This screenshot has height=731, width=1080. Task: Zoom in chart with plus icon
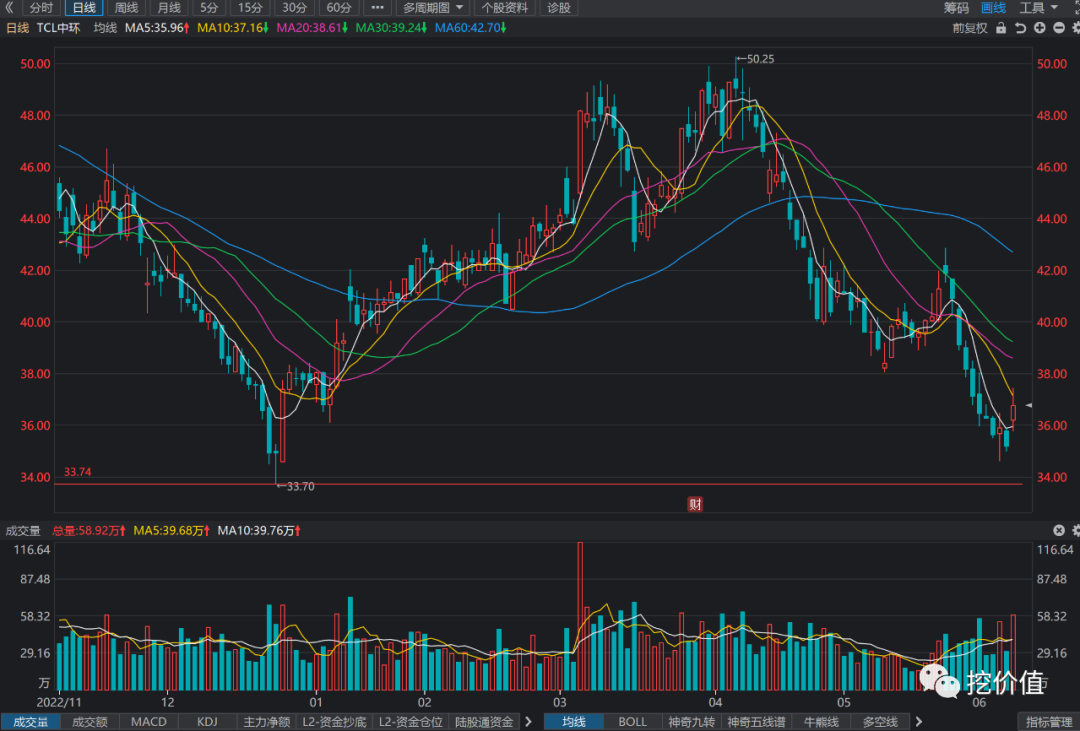point(1039,28)
